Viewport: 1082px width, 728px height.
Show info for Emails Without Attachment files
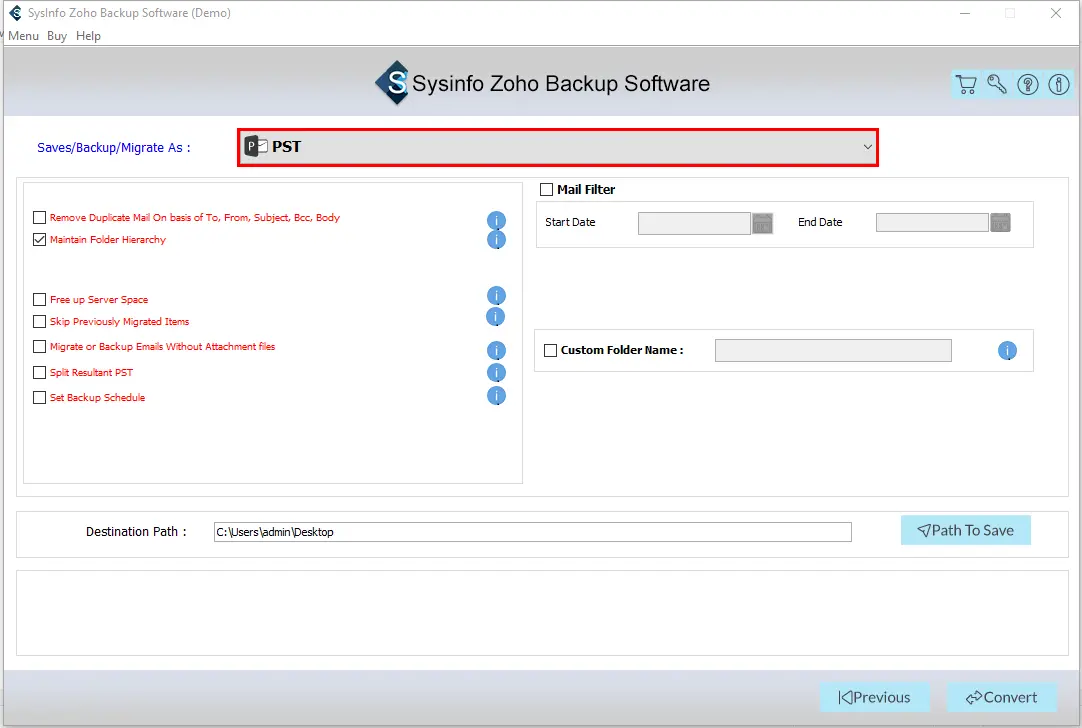click(x=496, y=351)
